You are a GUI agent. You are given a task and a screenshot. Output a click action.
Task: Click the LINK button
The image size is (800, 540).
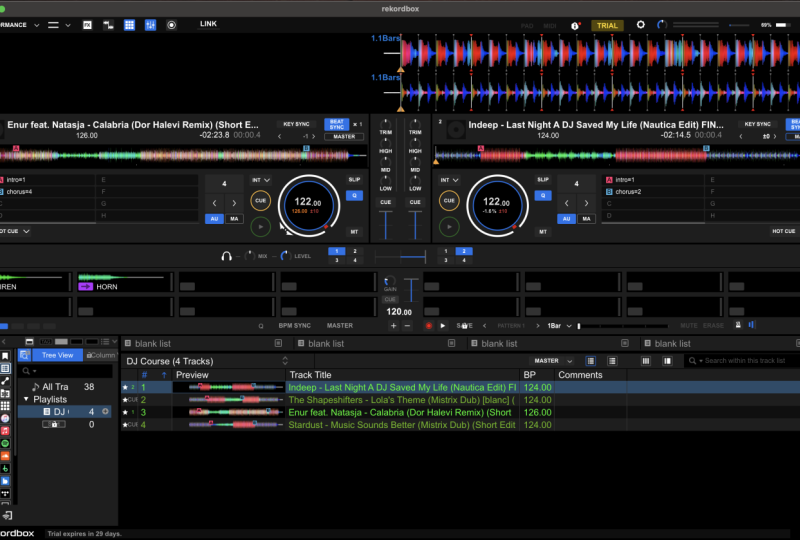coord(208,24)
